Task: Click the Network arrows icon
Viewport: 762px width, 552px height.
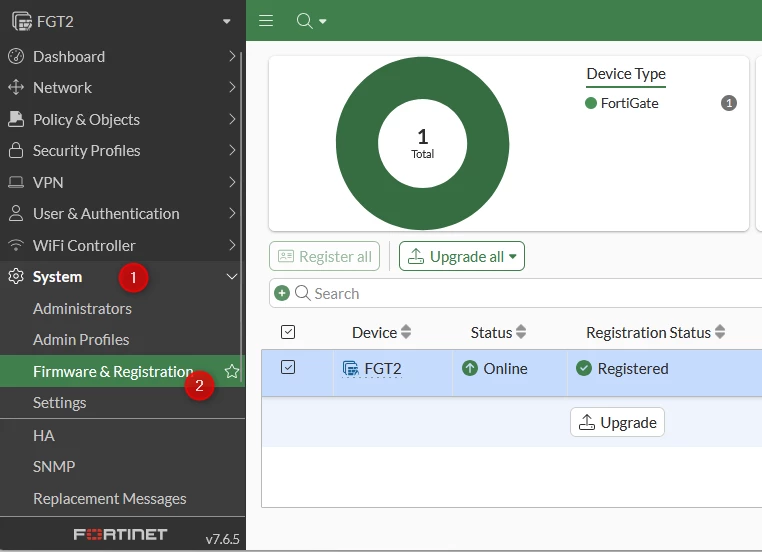Action: (16, 87)
